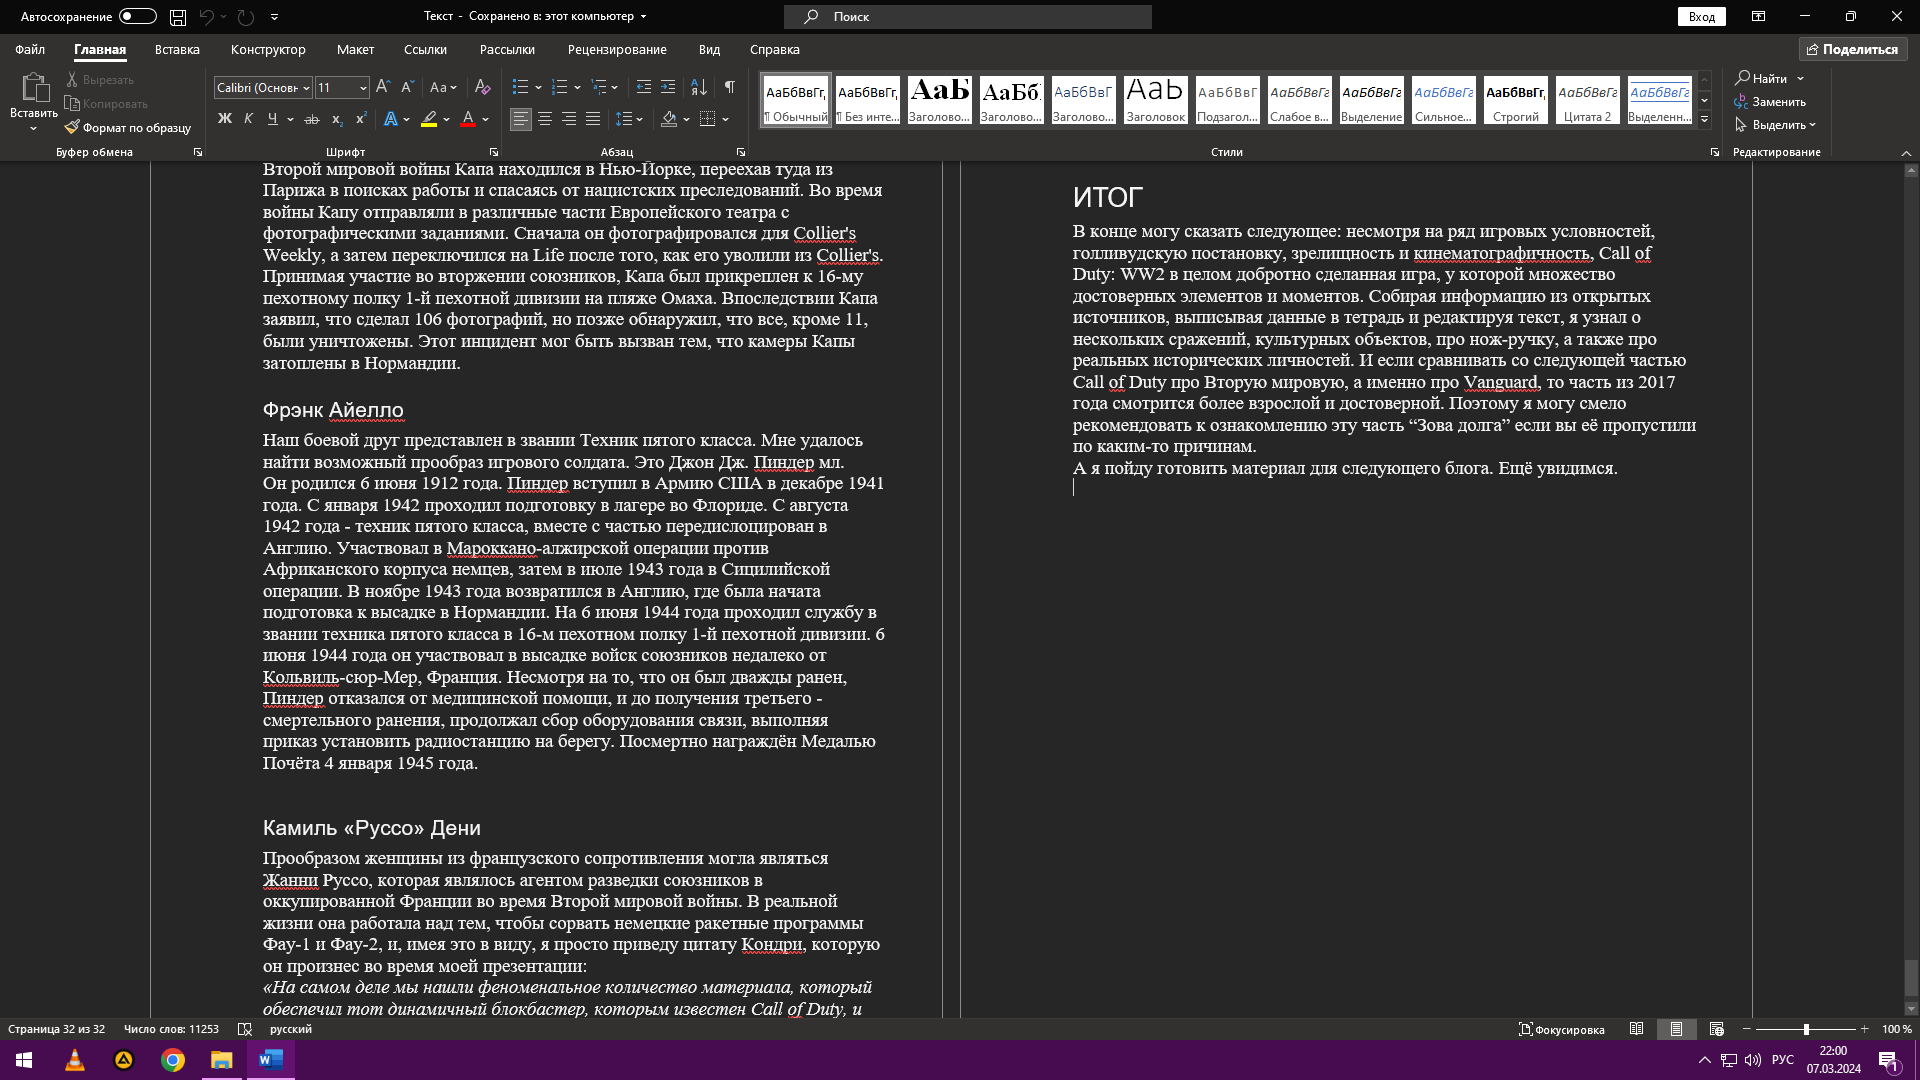This screenshot has height=1080, width=1920.
Task: Open the bulleted list dropdown arrow
Action: (x=538, y=87)
